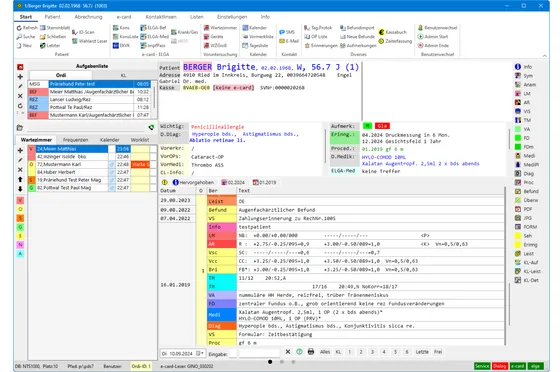Toggle the yellow warning filter icon
Image resolution: width=560 pixels, height=372 pixels.
click(165, 182)
